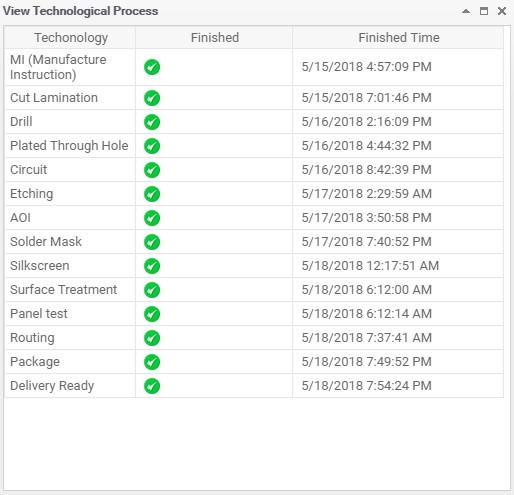514x495 pixels.
Task: Click green checkmark for Cut Lamination
Action: [x=152, y=98]
